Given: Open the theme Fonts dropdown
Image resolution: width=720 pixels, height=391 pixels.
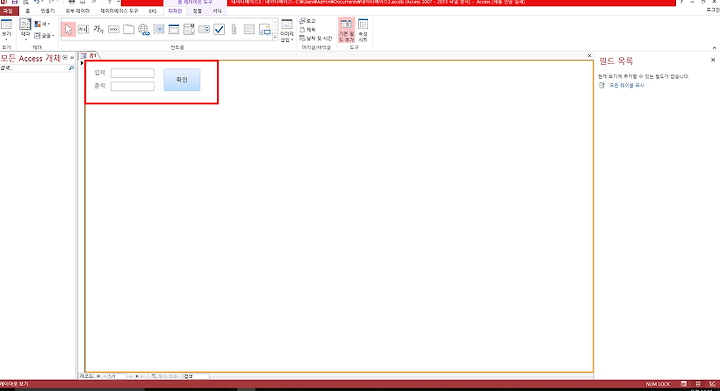Looking at the screenshot, I should click(44, 35).
